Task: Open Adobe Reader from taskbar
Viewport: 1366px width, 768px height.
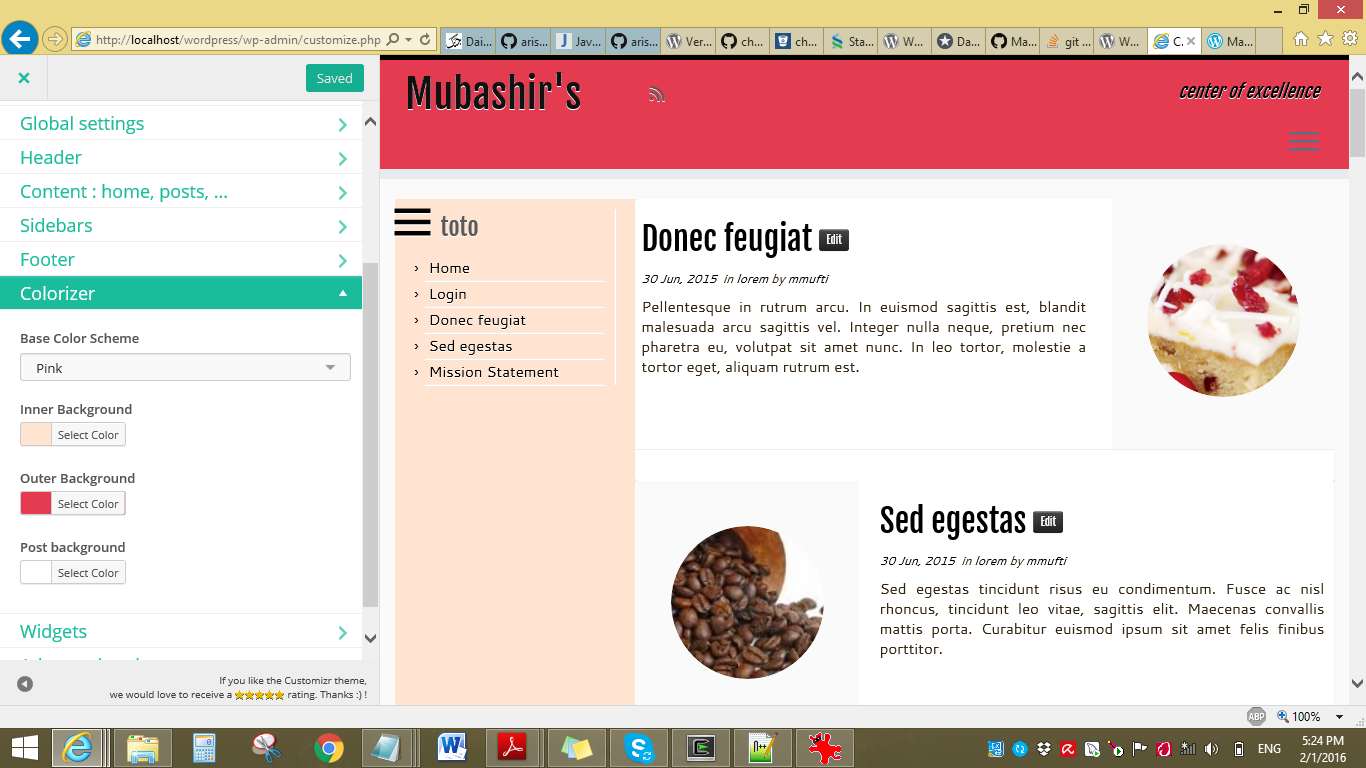Action: [x=514, y=748]
